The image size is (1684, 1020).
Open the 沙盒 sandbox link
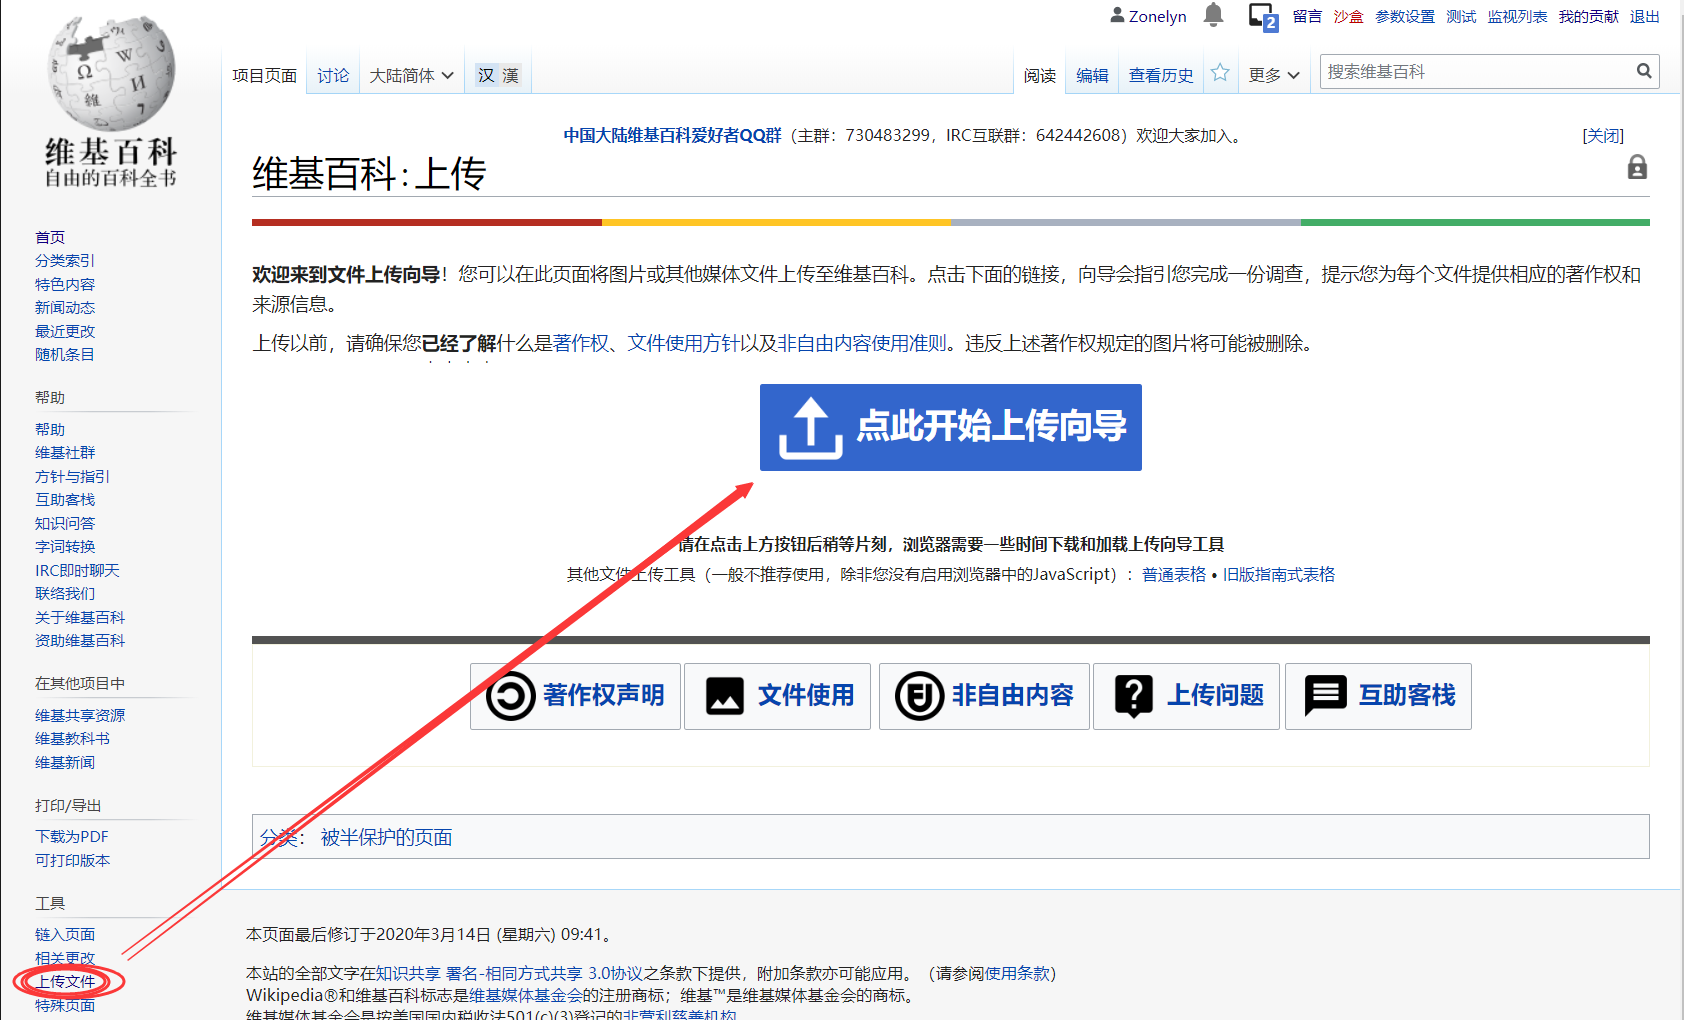tap(1348, 16)
